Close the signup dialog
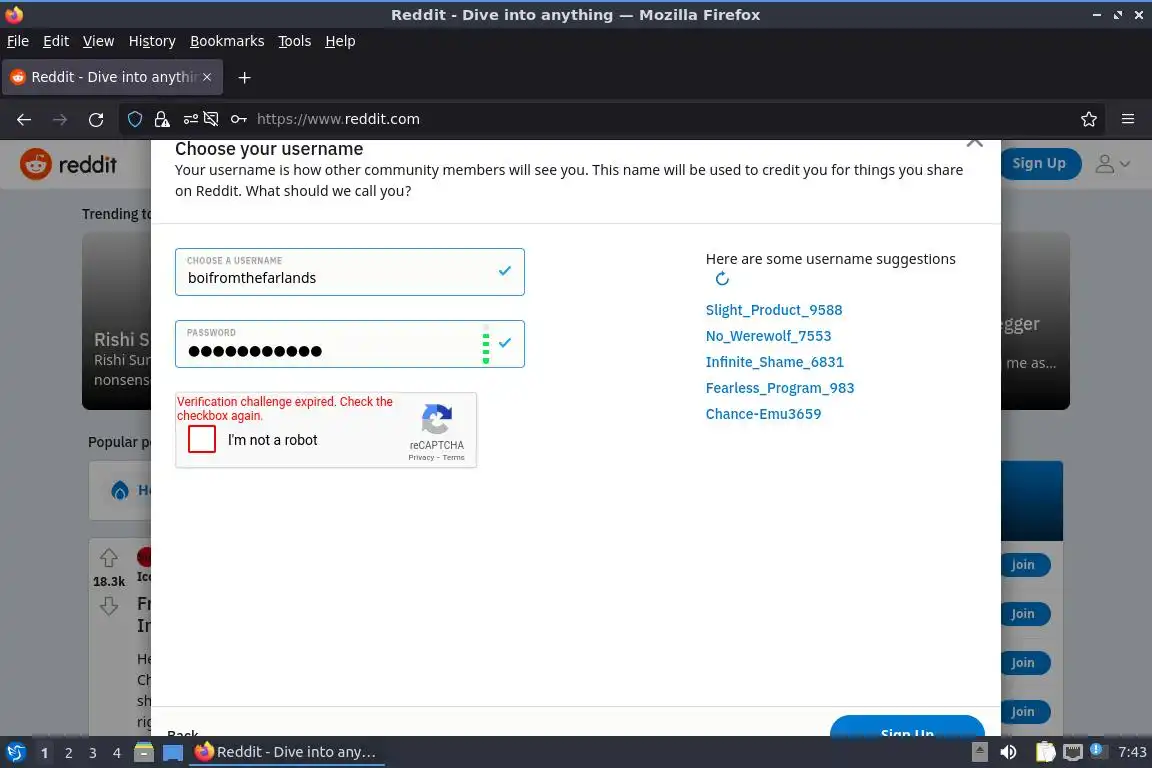 (974, 143)
